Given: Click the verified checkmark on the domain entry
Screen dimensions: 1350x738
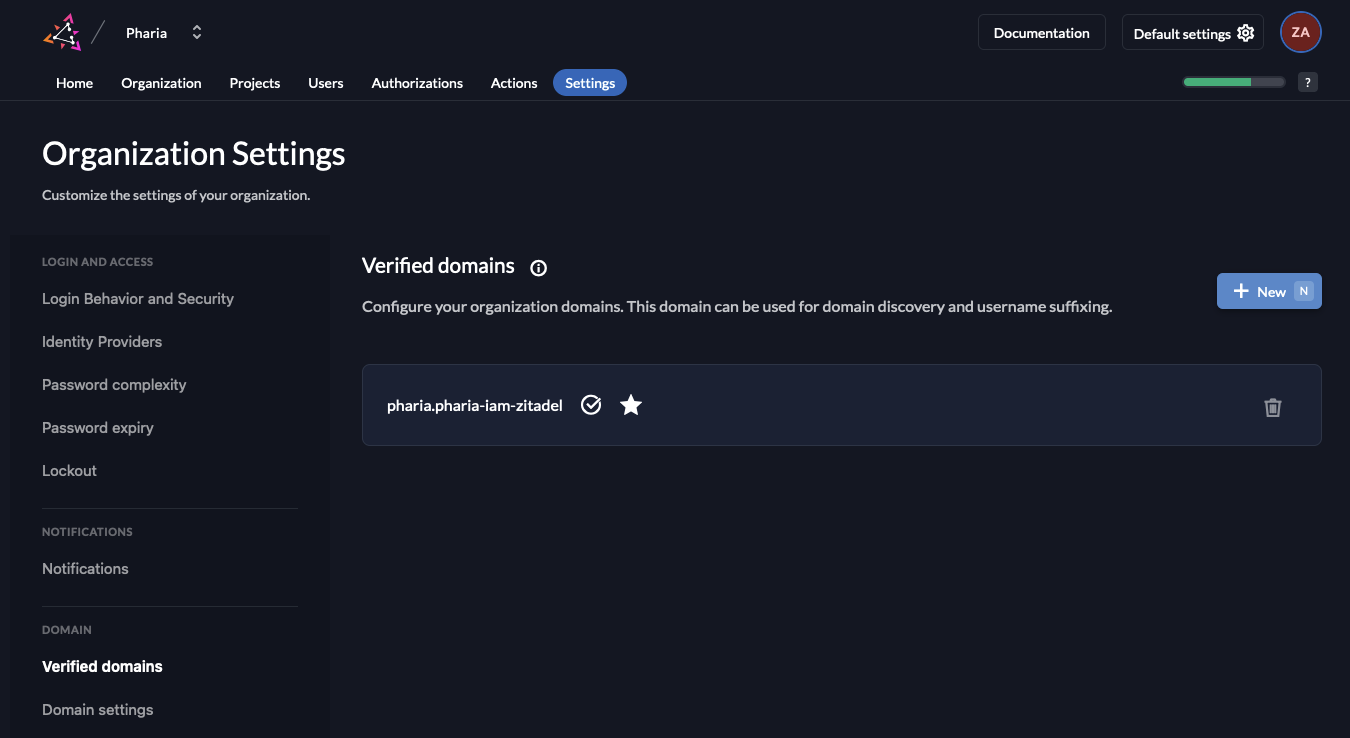Looking at the screenshot, I should [590, 404].
